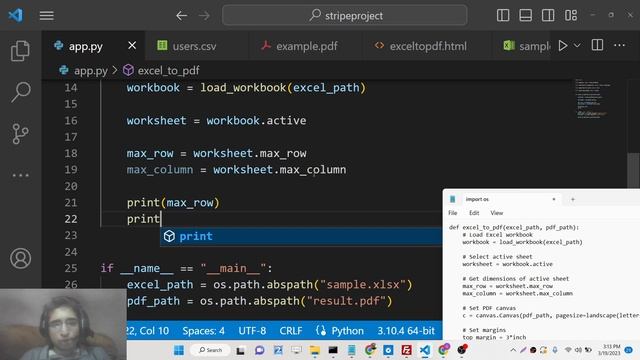Switch to the partially visible sample tab
Screen dimensions: 640x360
[527, 46]
